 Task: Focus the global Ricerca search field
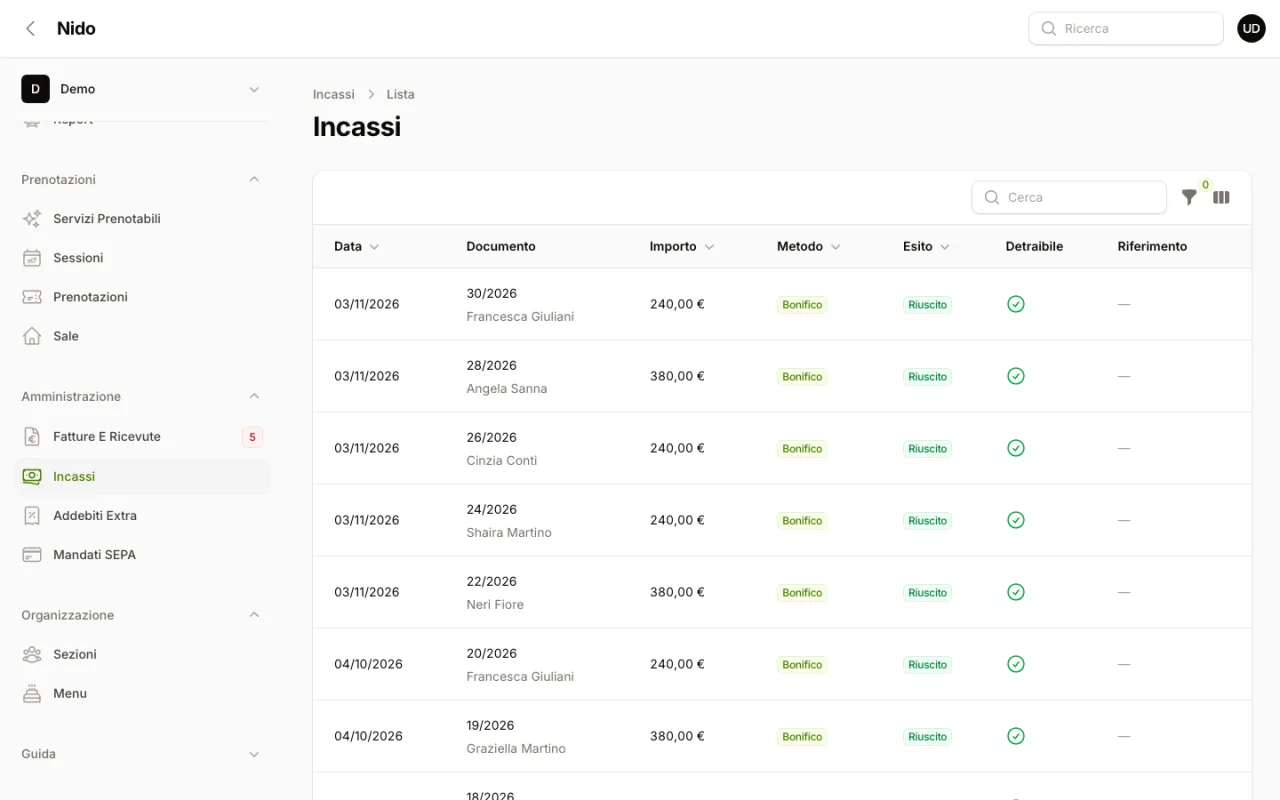tap(1126, 28)
